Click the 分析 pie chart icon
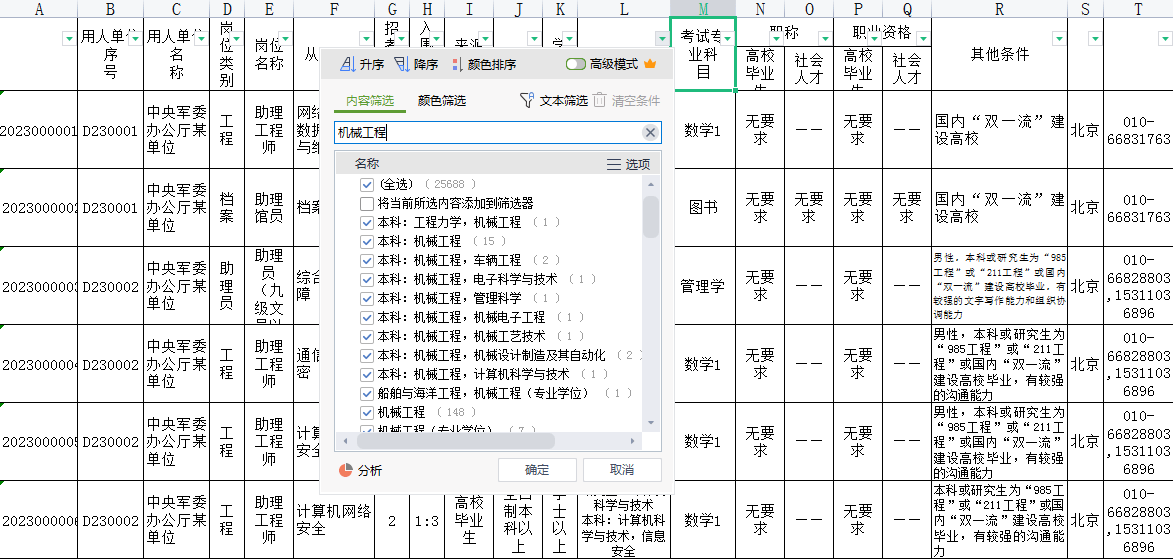 [346, 470]
